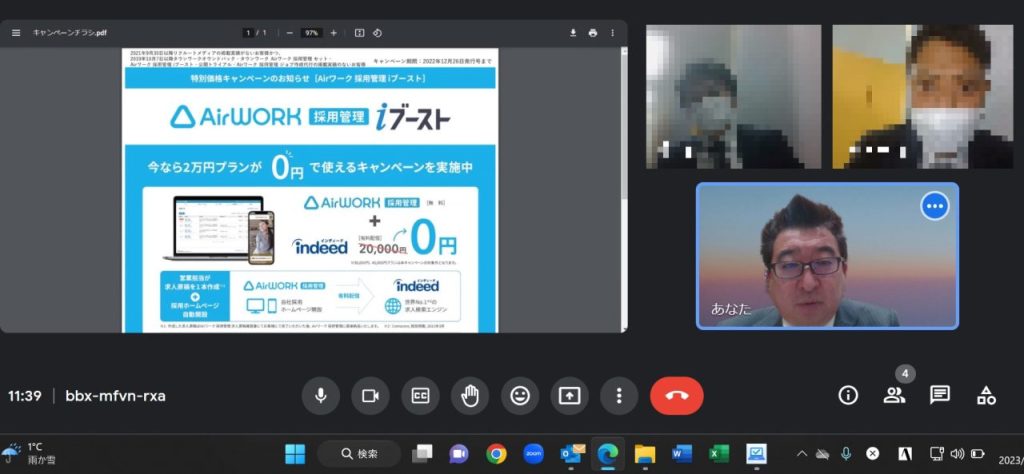The height and width of the screenshot is (474, 1024).
Task: Open the activities panel
Action: click(x=986, y=395)
